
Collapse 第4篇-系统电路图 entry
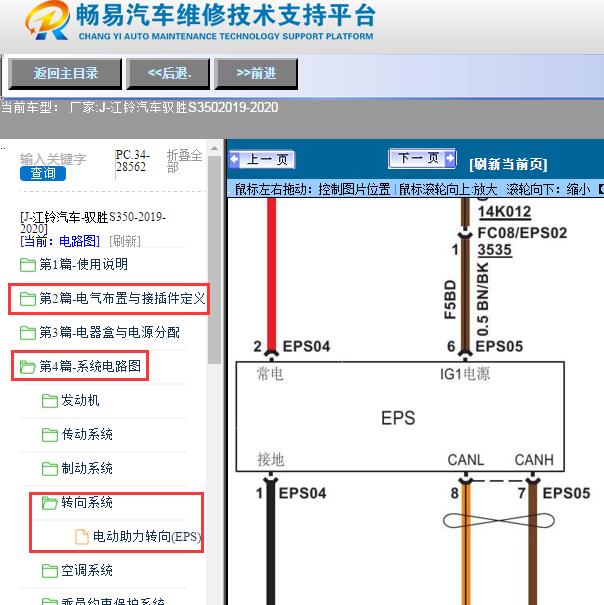coord(90,367)
